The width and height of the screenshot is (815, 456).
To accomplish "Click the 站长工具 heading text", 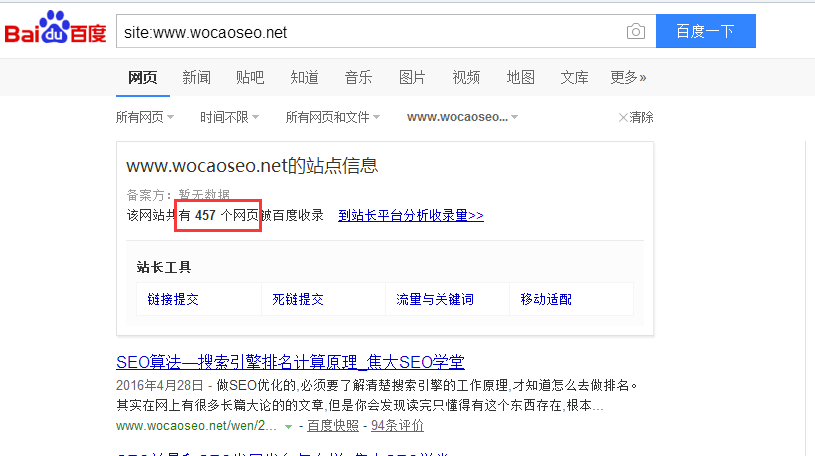I will coord(164,267).
